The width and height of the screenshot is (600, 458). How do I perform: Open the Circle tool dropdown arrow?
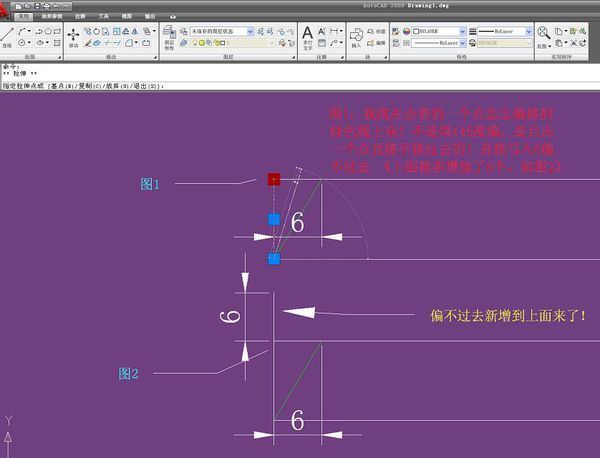(29, 43)
